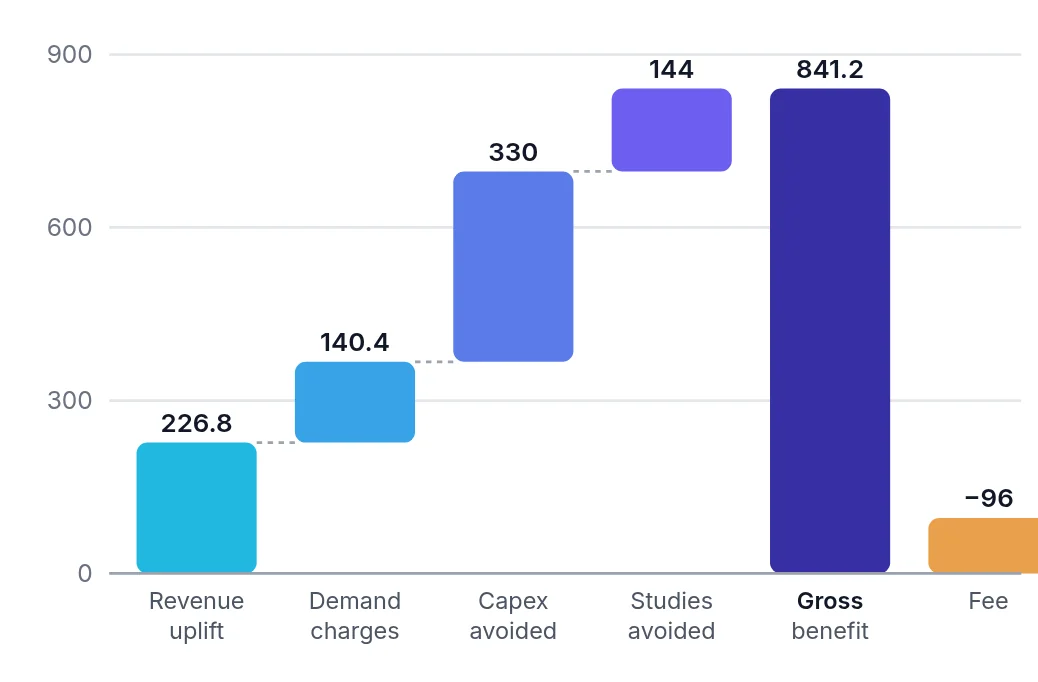The width and height of the screenshot is (1038, 682).
Task: Select the −96 value label
Action: (x=988, y=498)
